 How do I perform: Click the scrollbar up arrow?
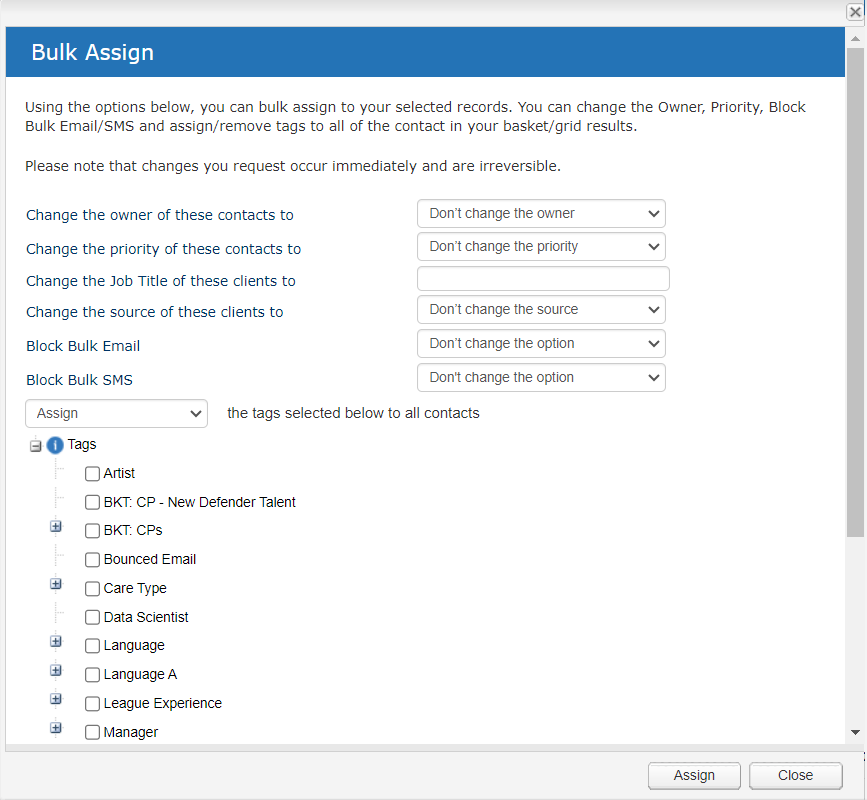pyautogui.click(x=855, y=39)
